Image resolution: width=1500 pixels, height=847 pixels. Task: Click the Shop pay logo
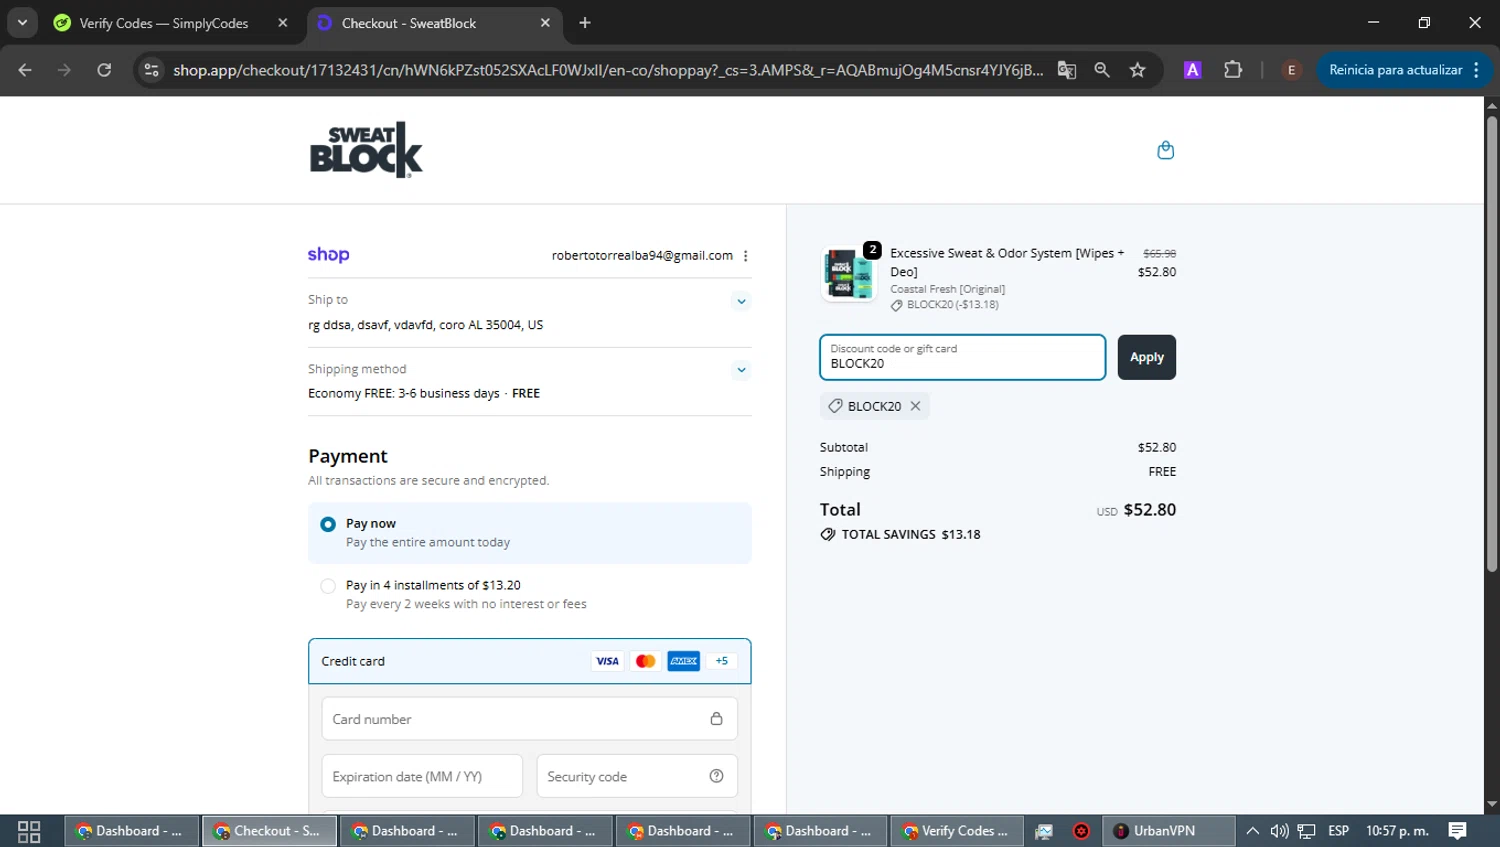[329, 255]
